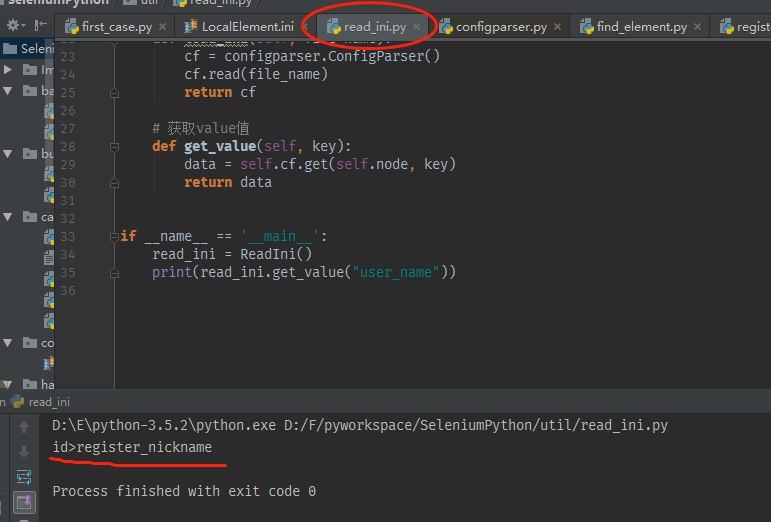The image size is (771, 522).
Task: Open the find_element.py tab
Action: click(x=642, y=27)
